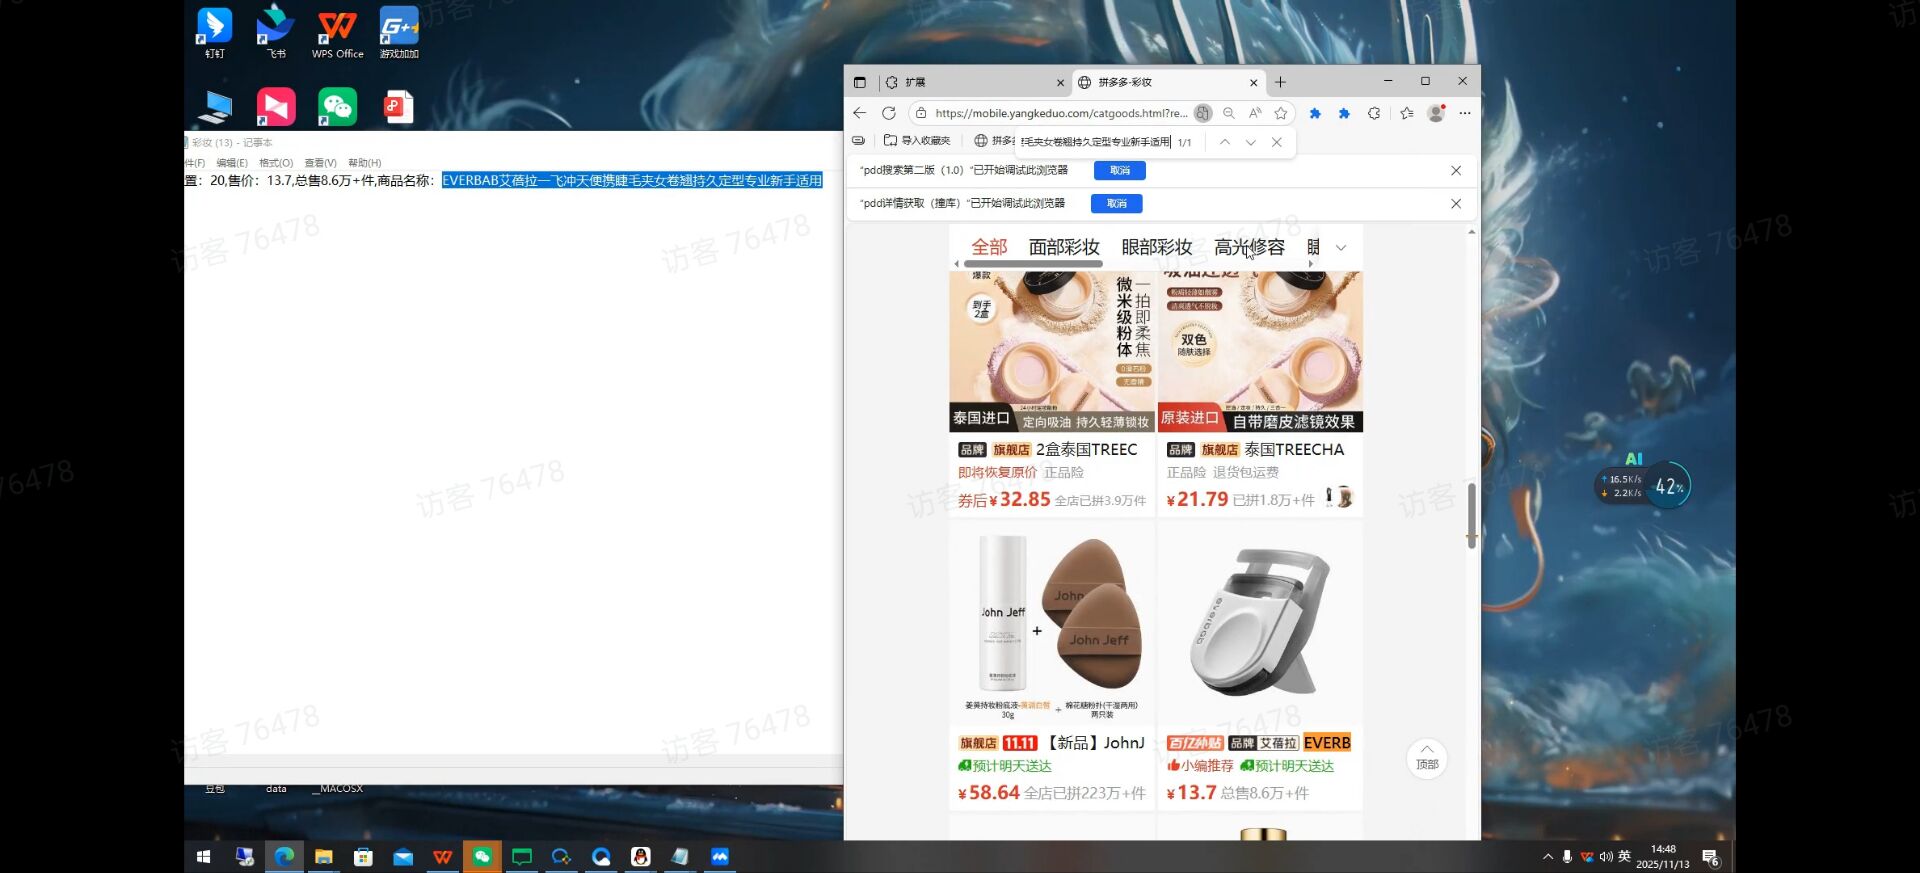Show hidden system tray icons chevron
This screenshot has height=873, width=1920.
(x=1548, y=856)
